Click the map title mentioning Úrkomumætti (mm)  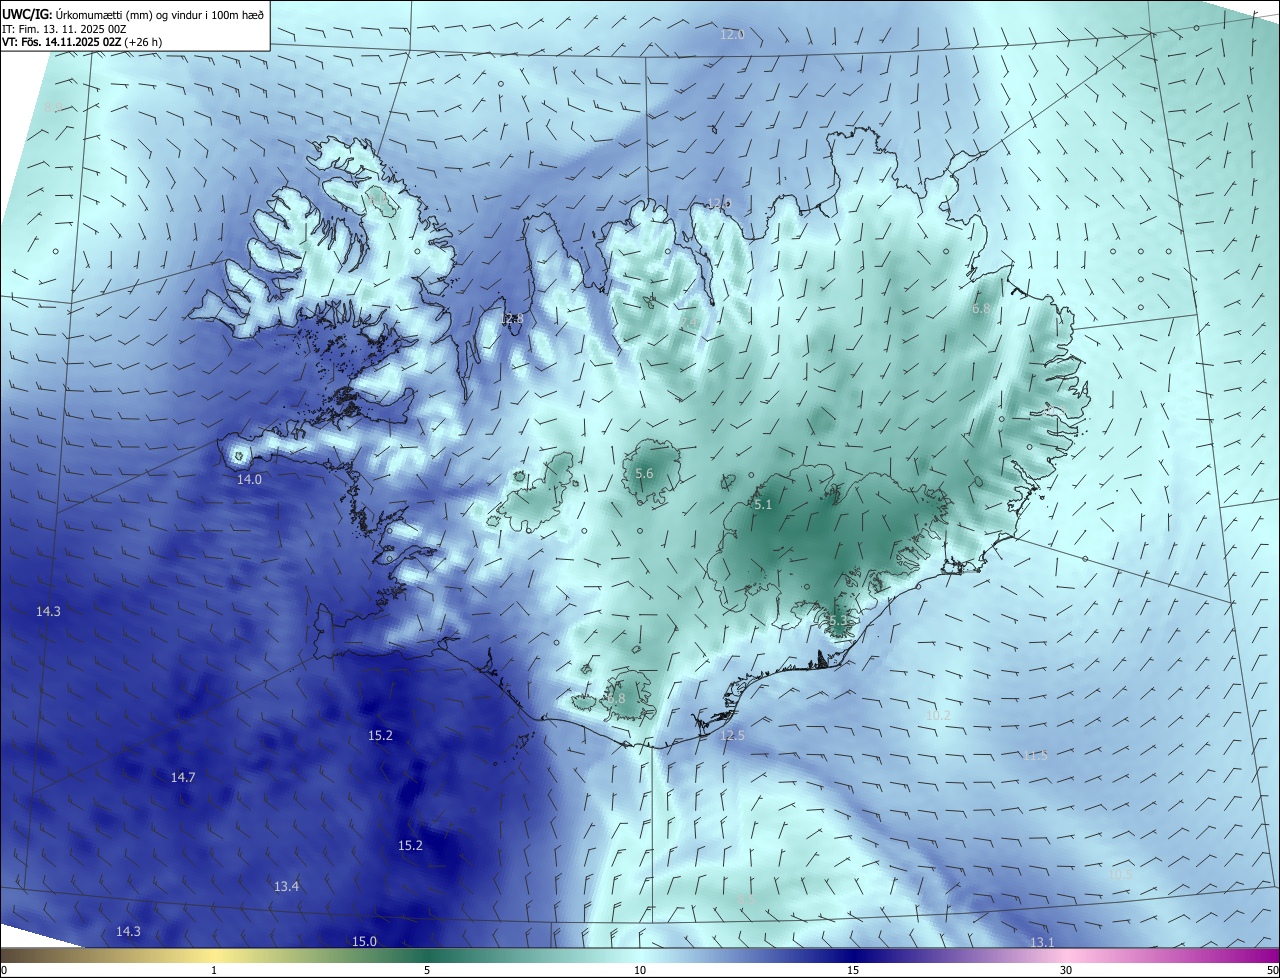tap(133, 13)
